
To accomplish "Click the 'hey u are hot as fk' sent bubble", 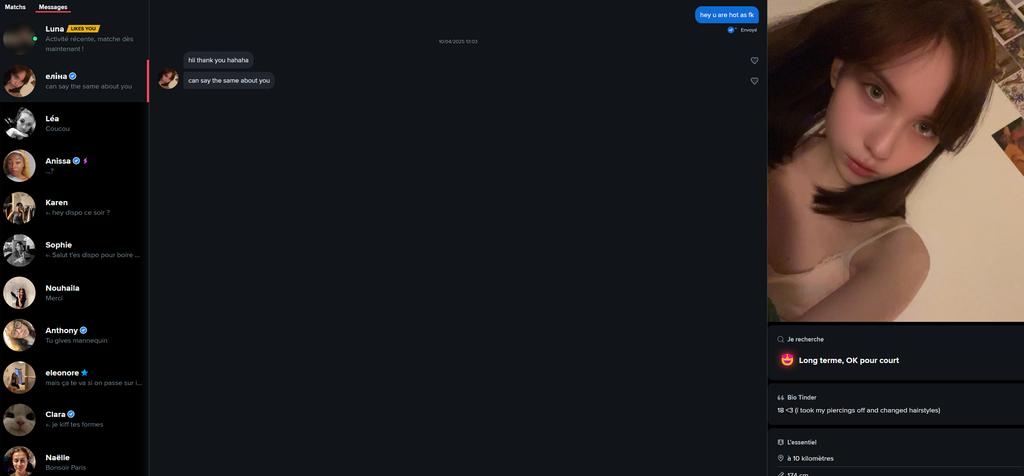I will (x=727, y=15).
